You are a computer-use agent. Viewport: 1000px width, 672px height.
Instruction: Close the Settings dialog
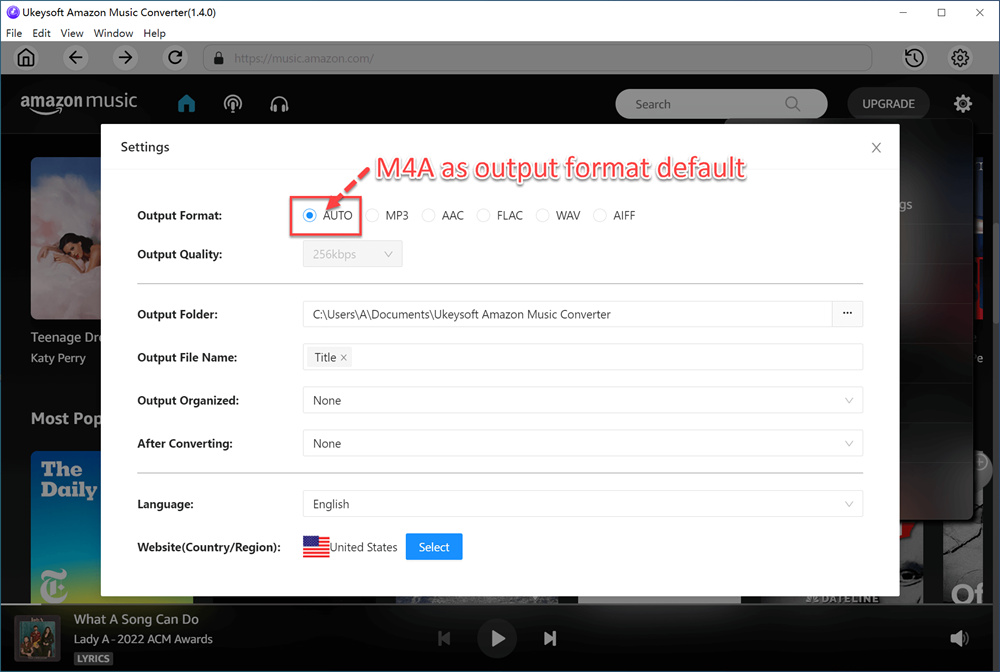click(876, 148)
